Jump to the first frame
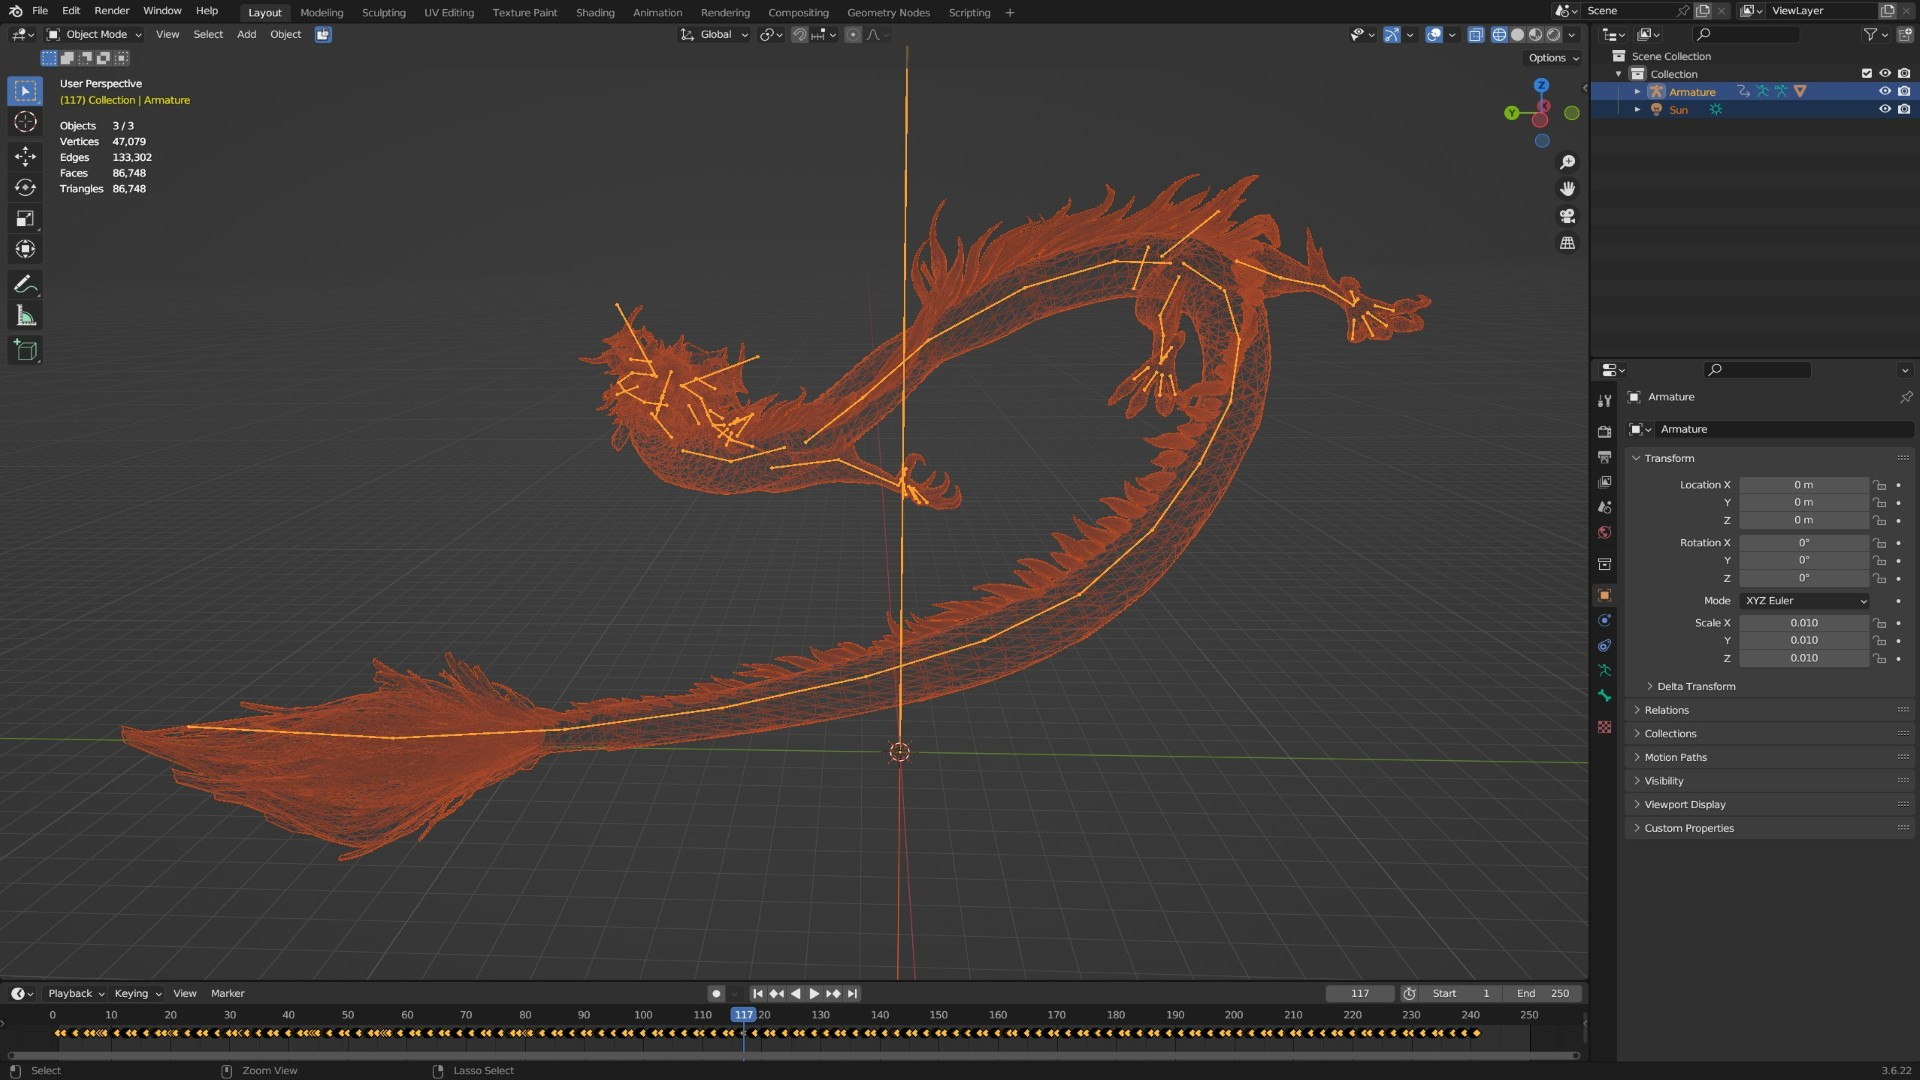The image size is (1920, 1080). click(x=757, y=993)
